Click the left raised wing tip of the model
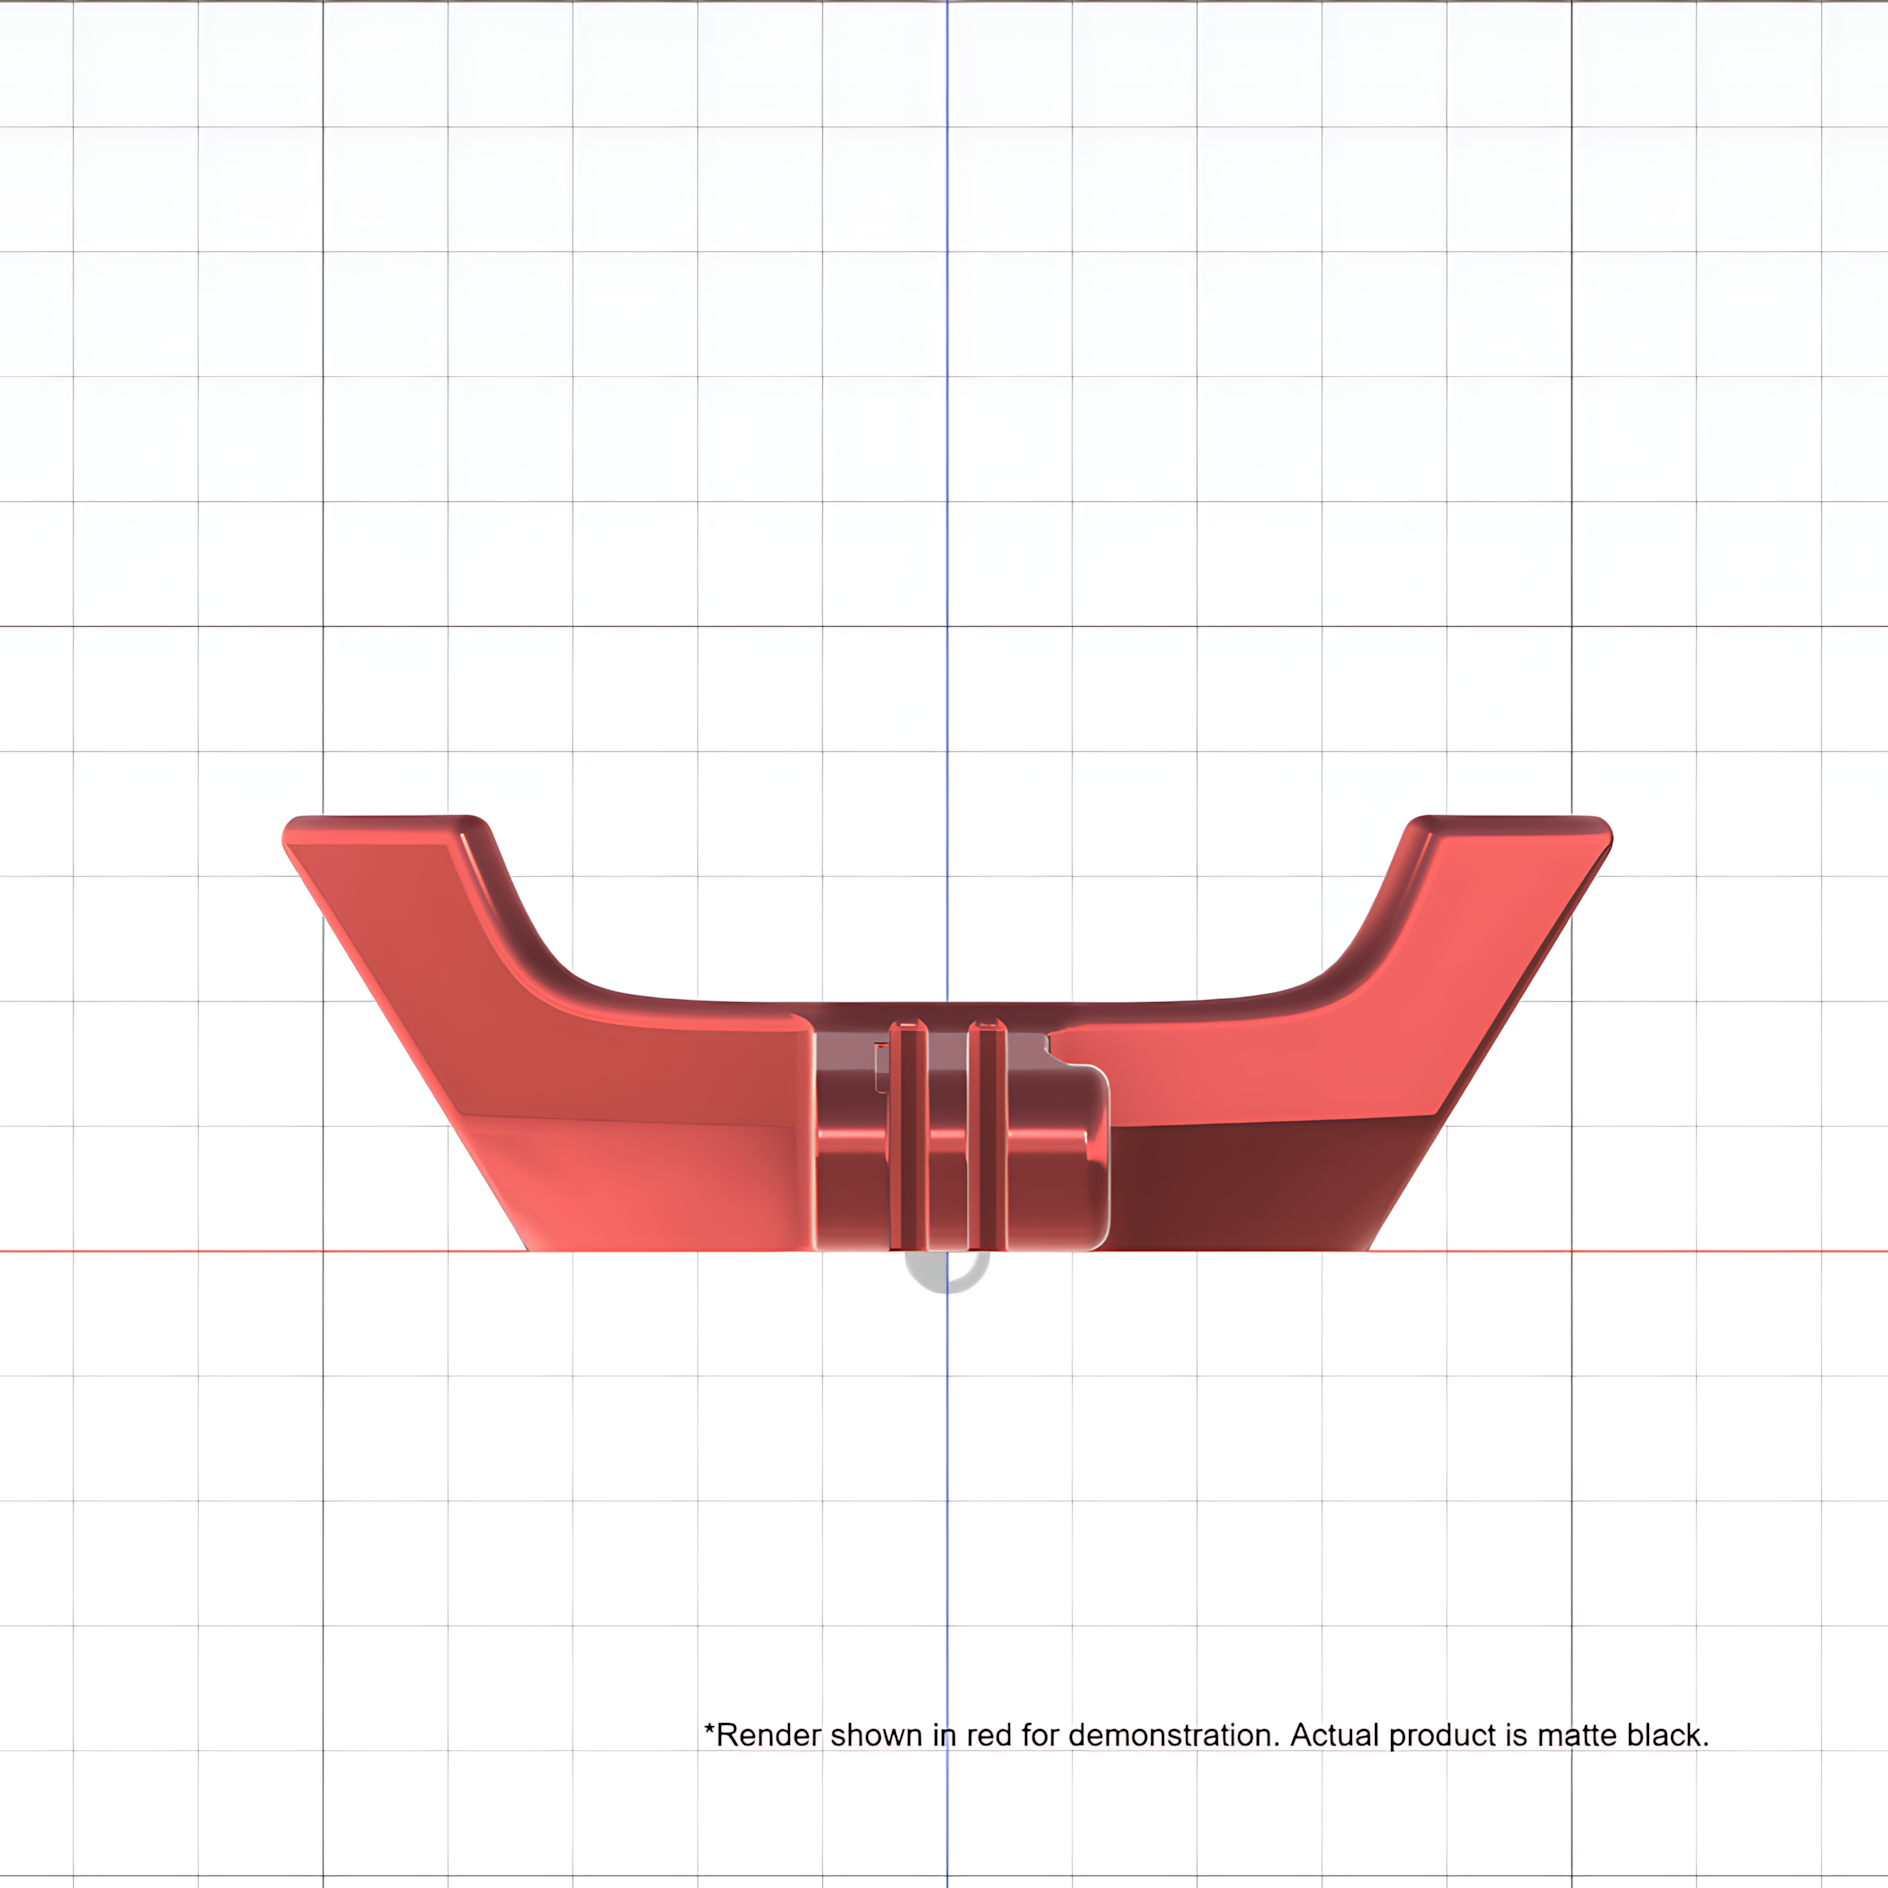The width and height of the screenshot is (1888, 1888). click(385, 832)
